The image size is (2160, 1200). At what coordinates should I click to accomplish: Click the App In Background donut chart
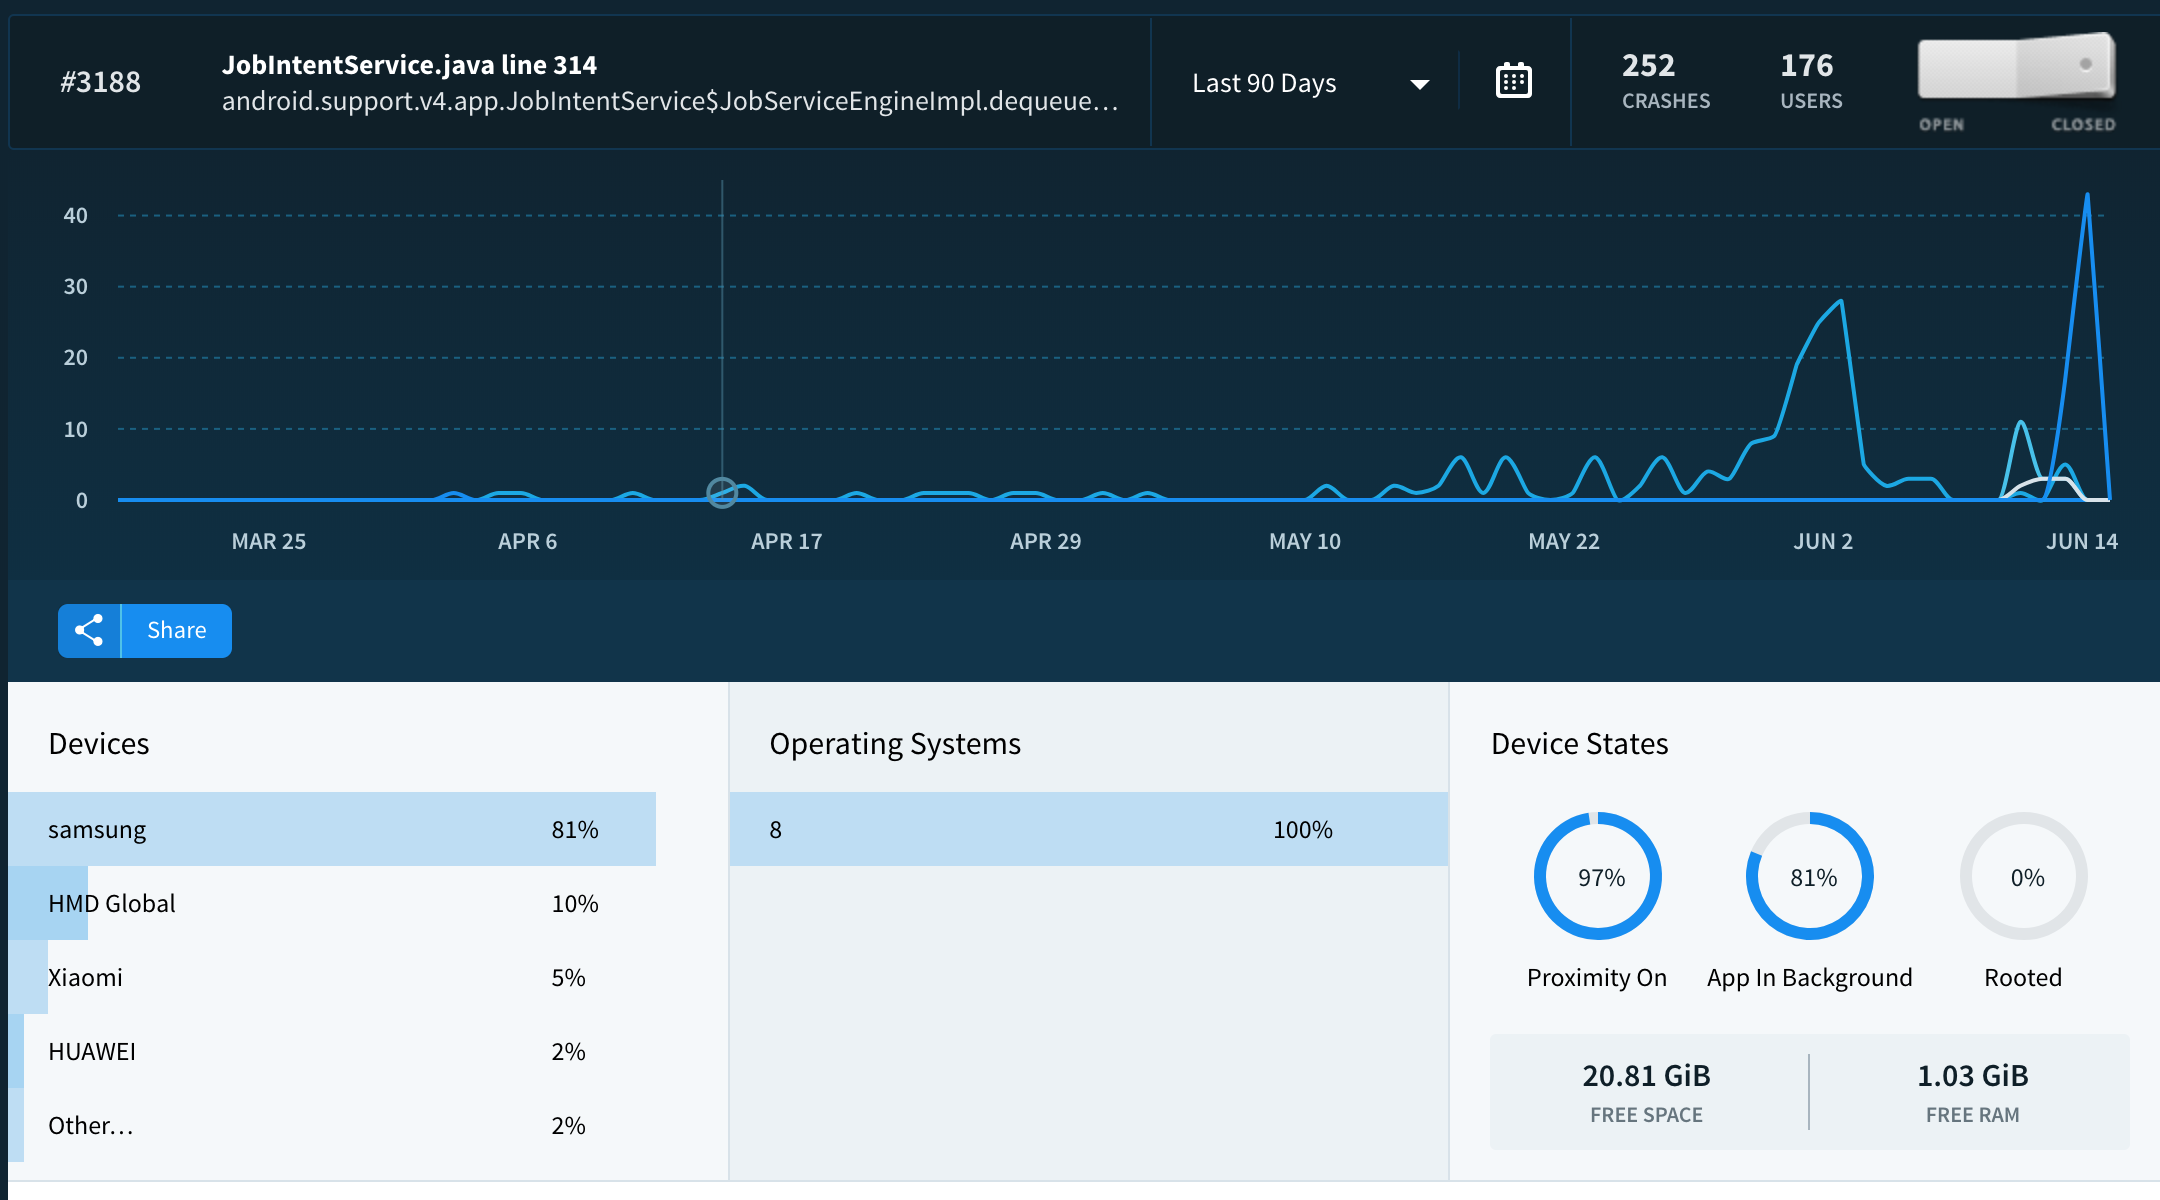pyautogui.click(x=1810, y=877)
